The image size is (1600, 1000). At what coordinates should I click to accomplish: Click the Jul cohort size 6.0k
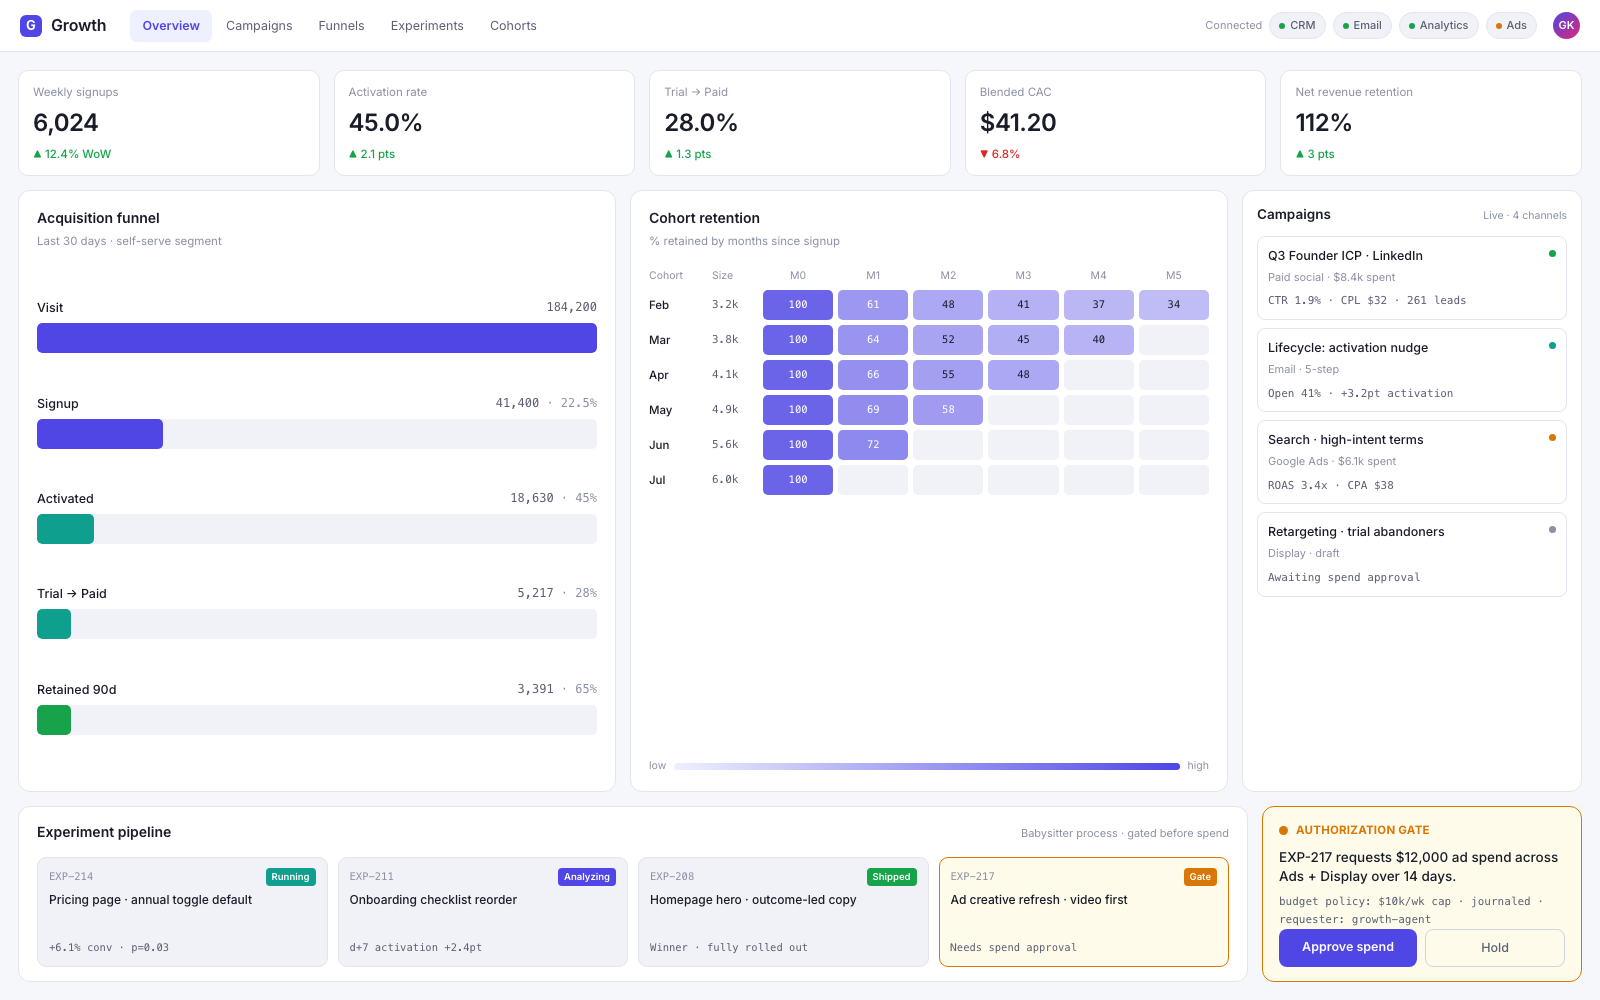725,480
